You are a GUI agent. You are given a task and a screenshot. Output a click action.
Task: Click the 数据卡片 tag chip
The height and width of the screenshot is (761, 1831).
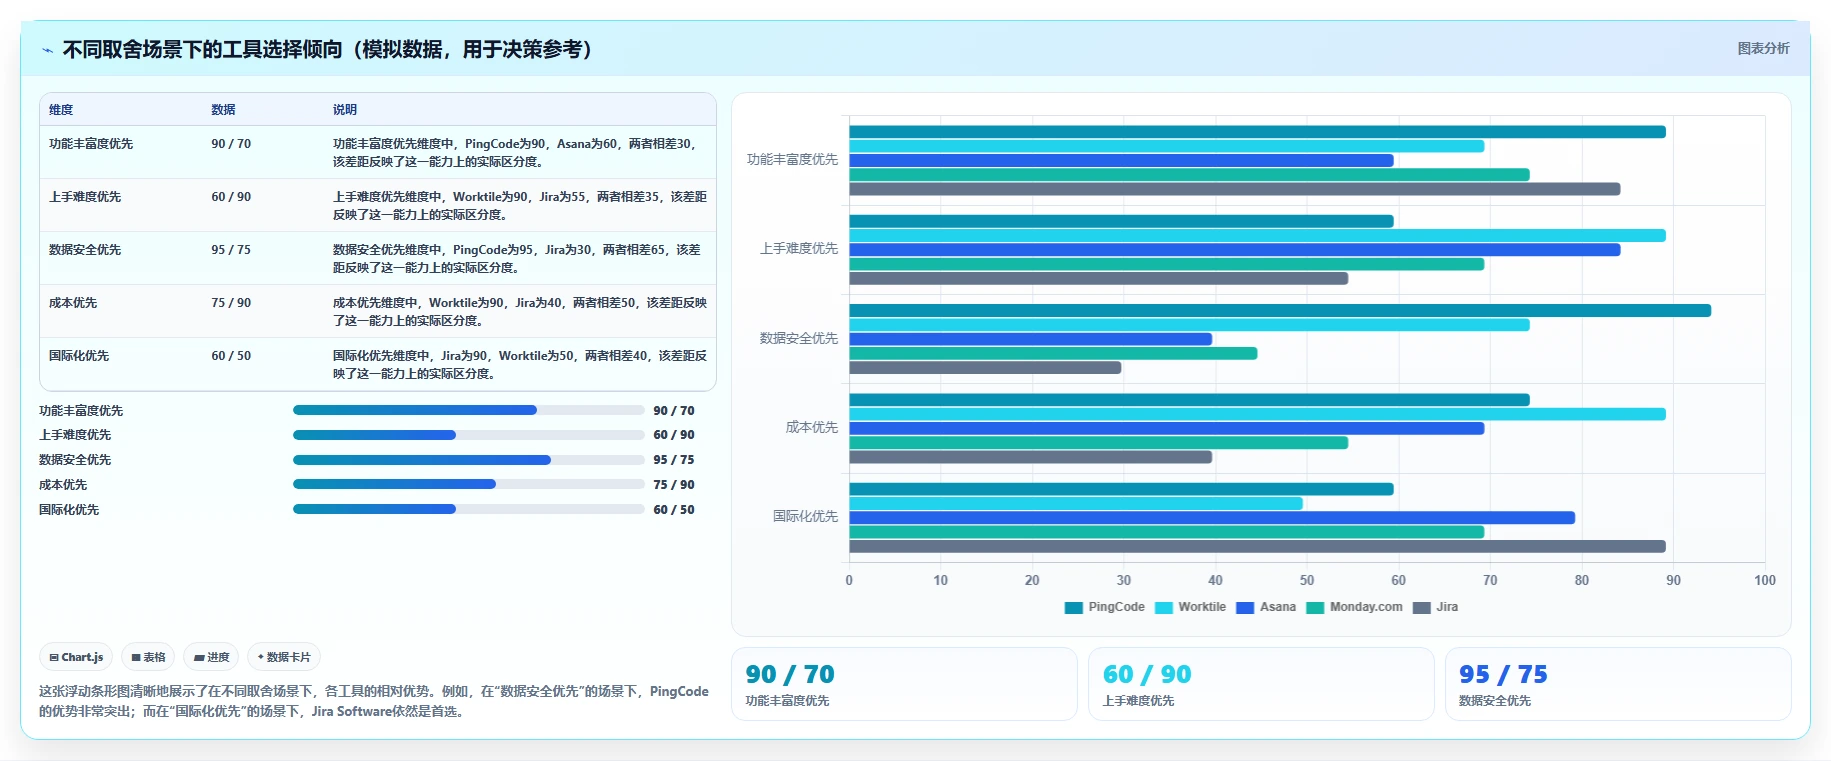284,657
